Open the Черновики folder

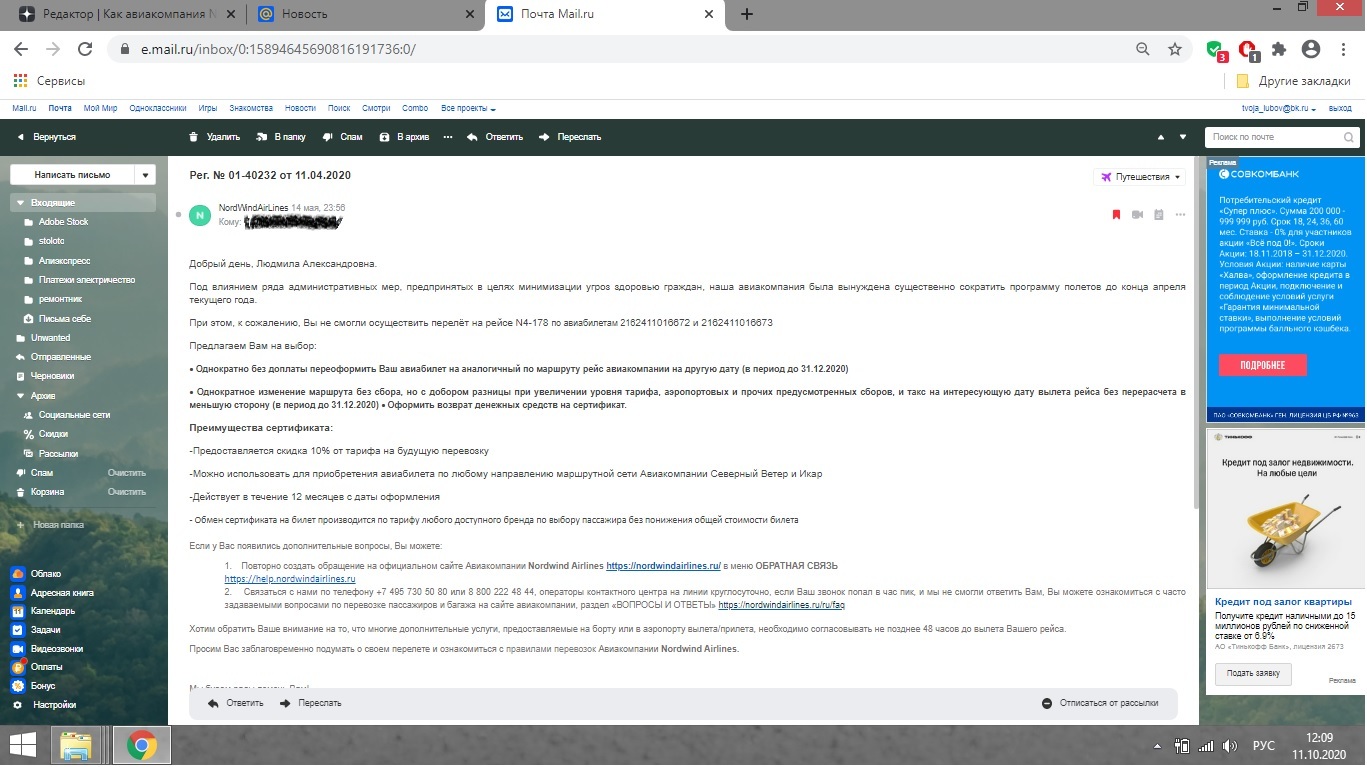tap(53, 377)
